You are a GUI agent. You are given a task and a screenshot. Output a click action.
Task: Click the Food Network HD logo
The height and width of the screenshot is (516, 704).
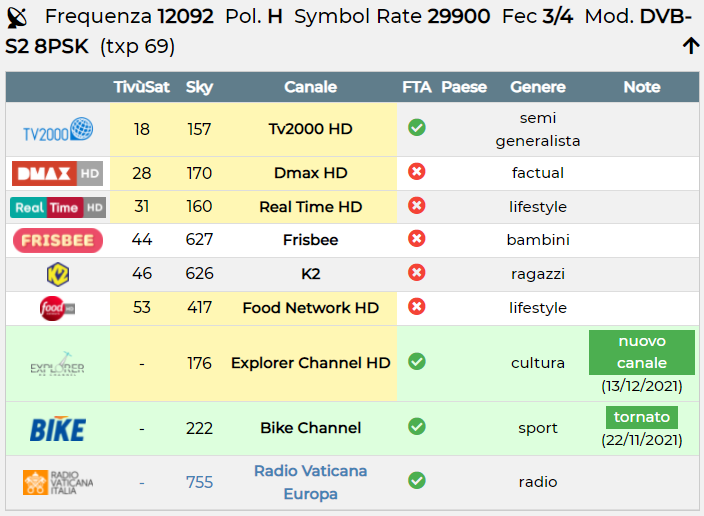tap(57, 308)
